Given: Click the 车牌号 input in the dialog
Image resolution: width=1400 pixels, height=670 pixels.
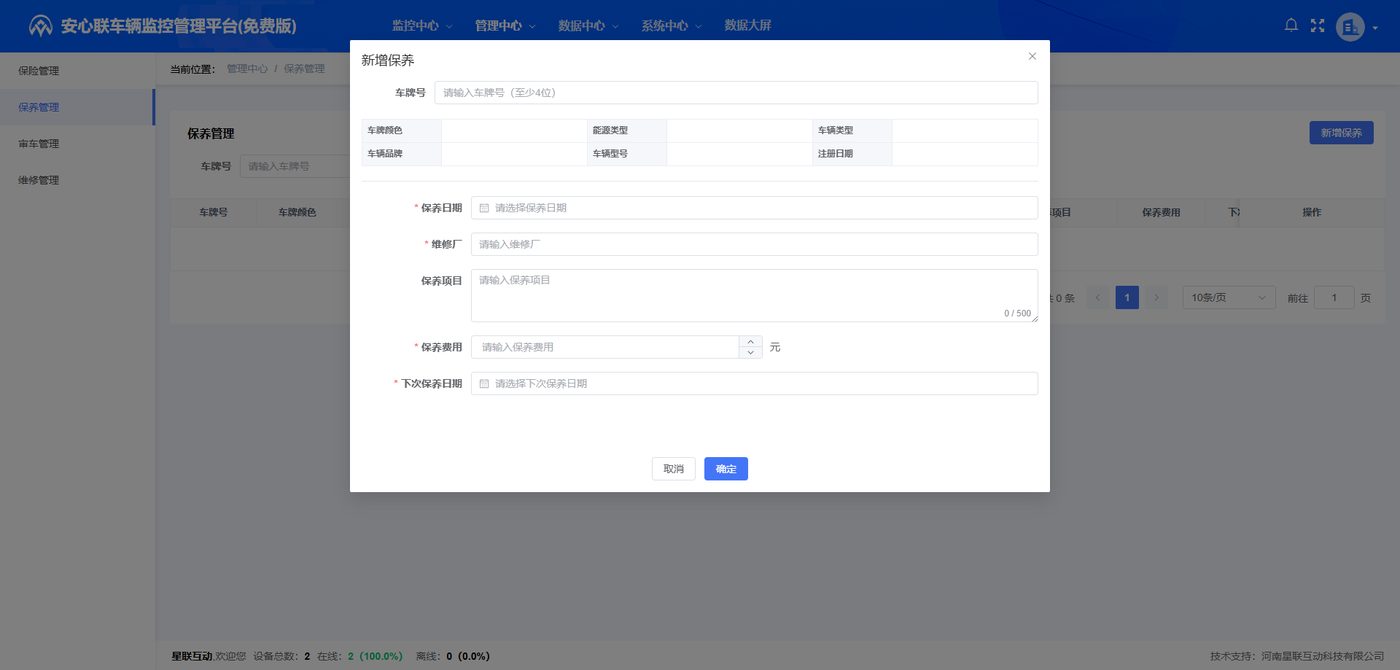Looking at the screenshot, I should tap(736, 93).
